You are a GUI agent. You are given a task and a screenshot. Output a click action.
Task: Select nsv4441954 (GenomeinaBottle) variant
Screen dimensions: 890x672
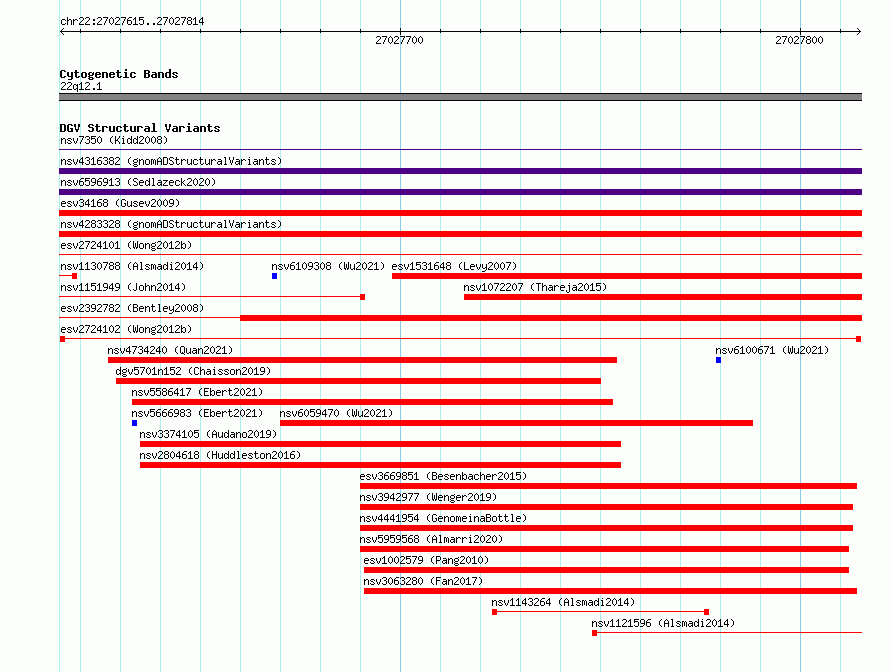[606, 528]
